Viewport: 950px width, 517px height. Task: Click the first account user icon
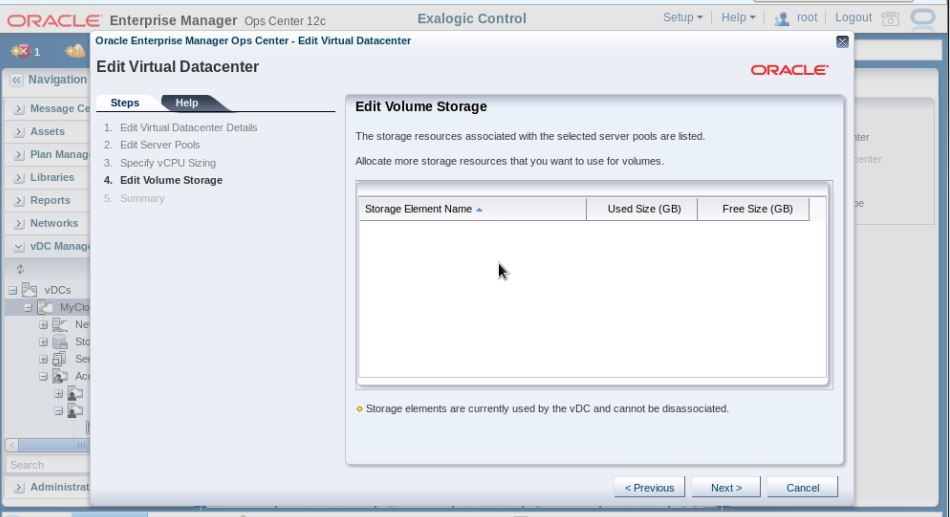[75, 393]
